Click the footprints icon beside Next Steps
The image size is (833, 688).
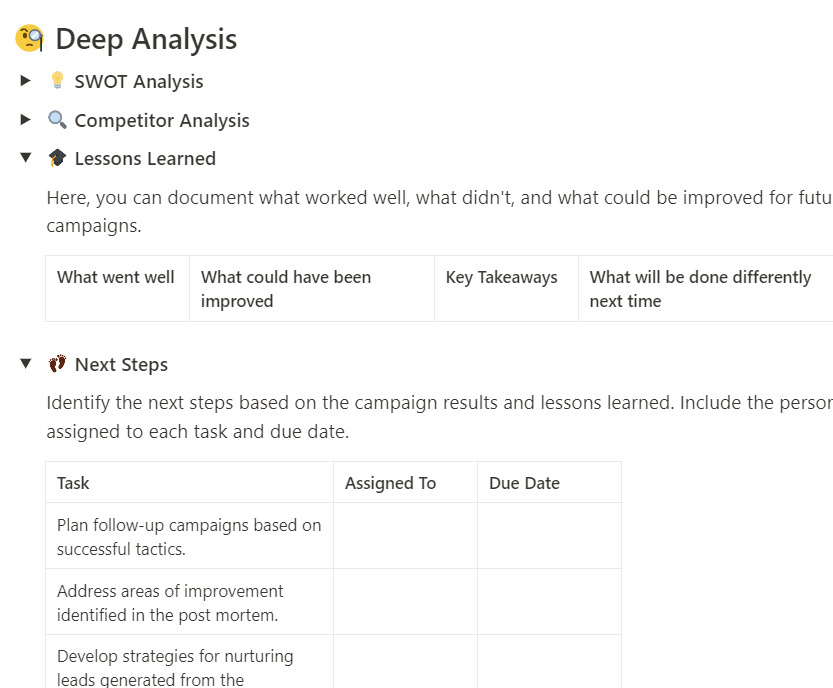[x=57, y=364]
